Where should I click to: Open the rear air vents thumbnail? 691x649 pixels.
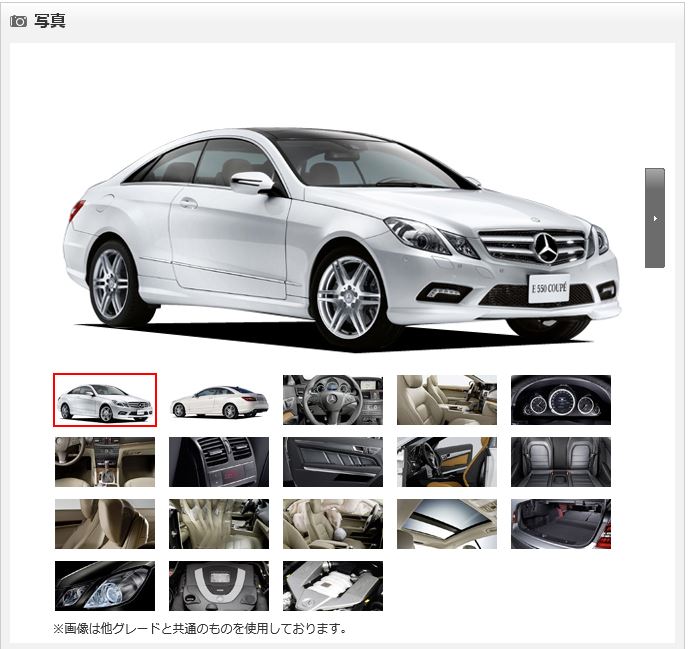[219, 462]
